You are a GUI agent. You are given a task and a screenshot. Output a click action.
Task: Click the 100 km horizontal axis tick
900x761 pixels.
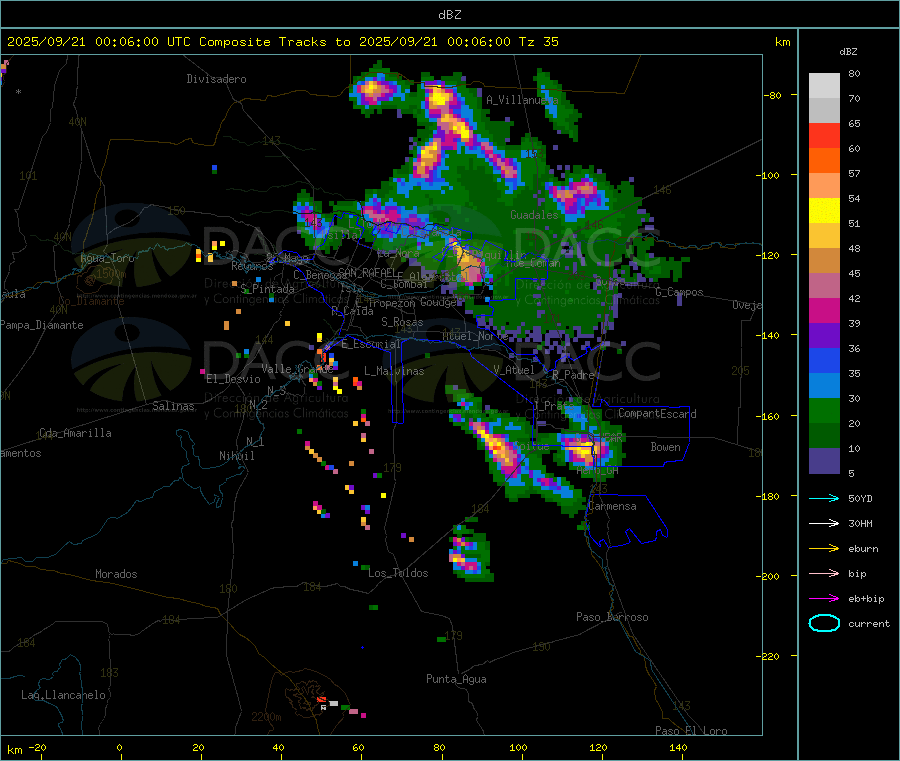[518, 747]
